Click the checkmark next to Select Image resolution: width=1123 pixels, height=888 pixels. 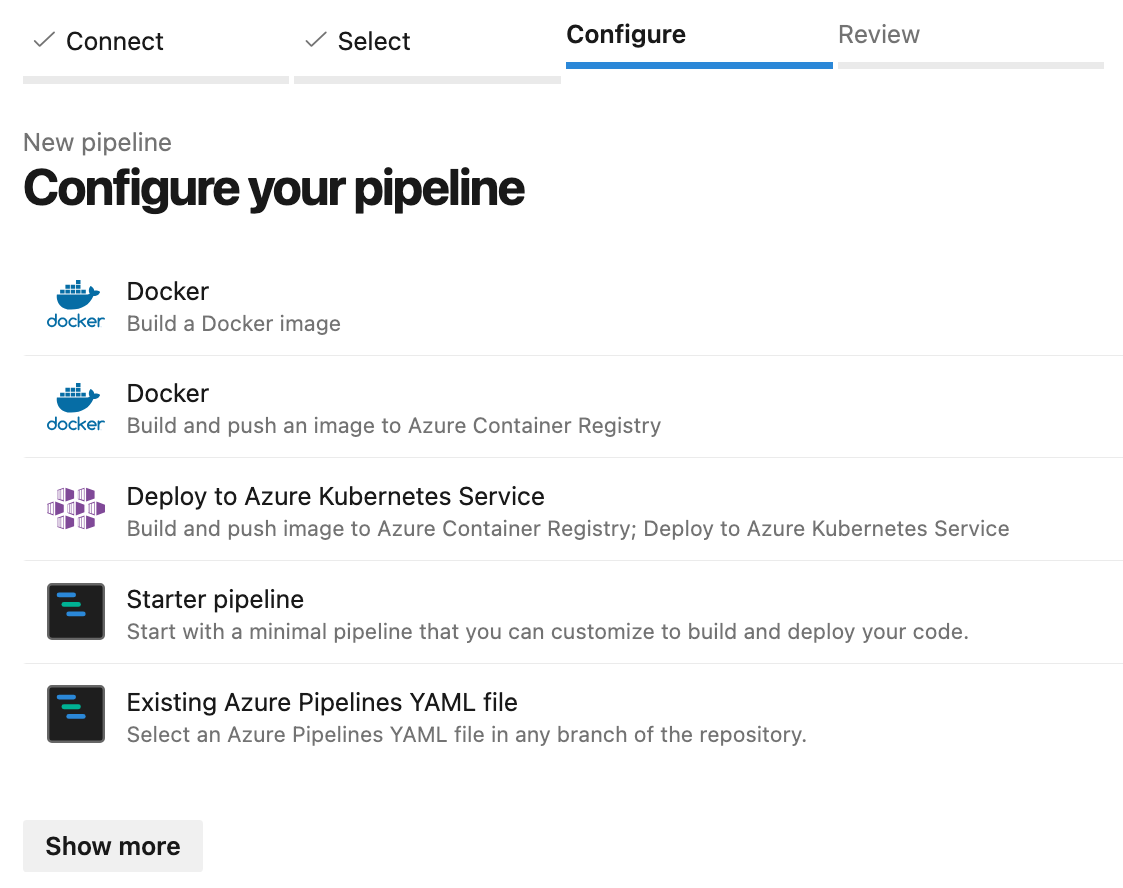316,40
